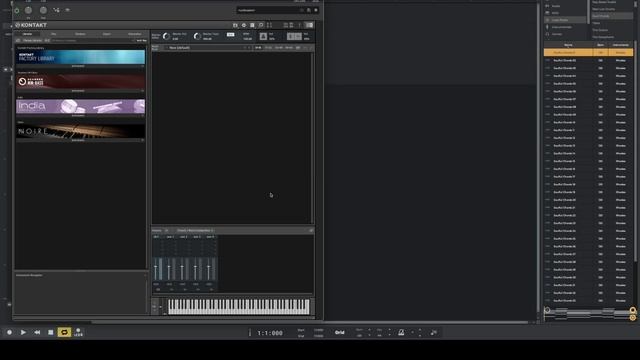This screenshot has width=640, height=360.
Task: Select rack page 49-64
Action: tap(289, 48)
